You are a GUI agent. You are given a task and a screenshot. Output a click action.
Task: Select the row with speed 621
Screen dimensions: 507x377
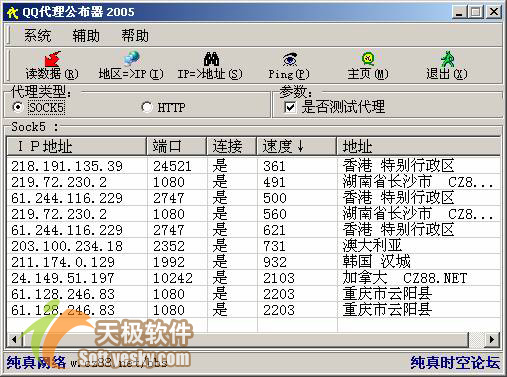(x=253, y=230)
